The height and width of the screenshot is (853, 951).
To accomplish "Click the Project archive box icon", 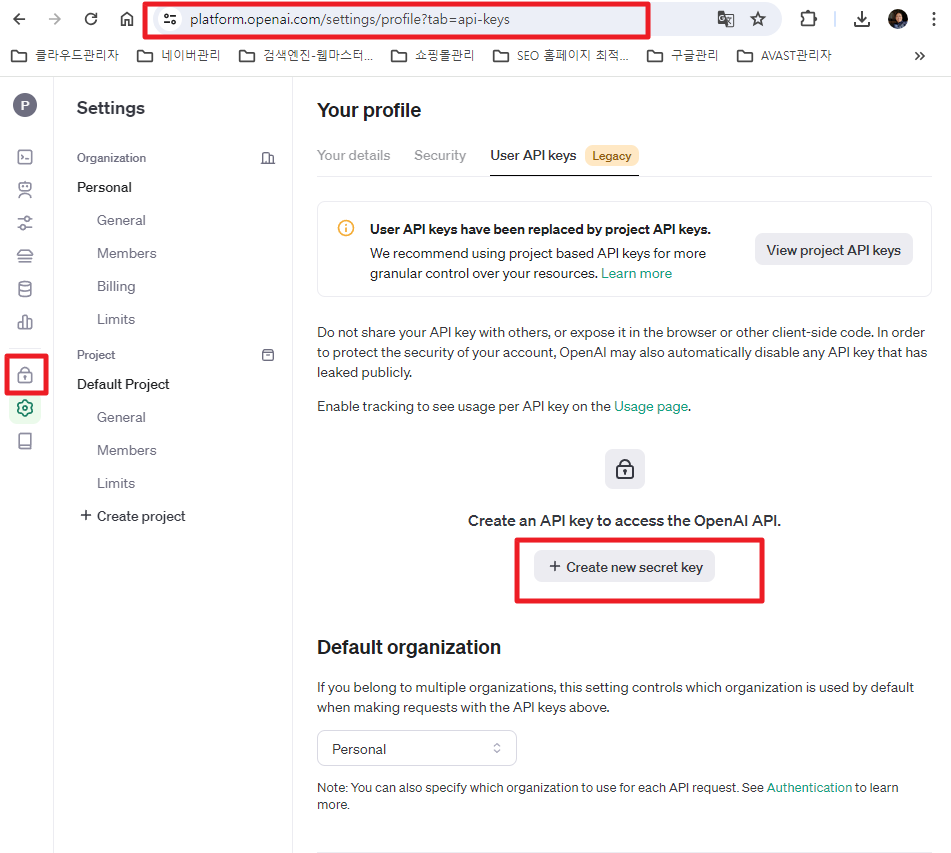I will click(267, 355).
